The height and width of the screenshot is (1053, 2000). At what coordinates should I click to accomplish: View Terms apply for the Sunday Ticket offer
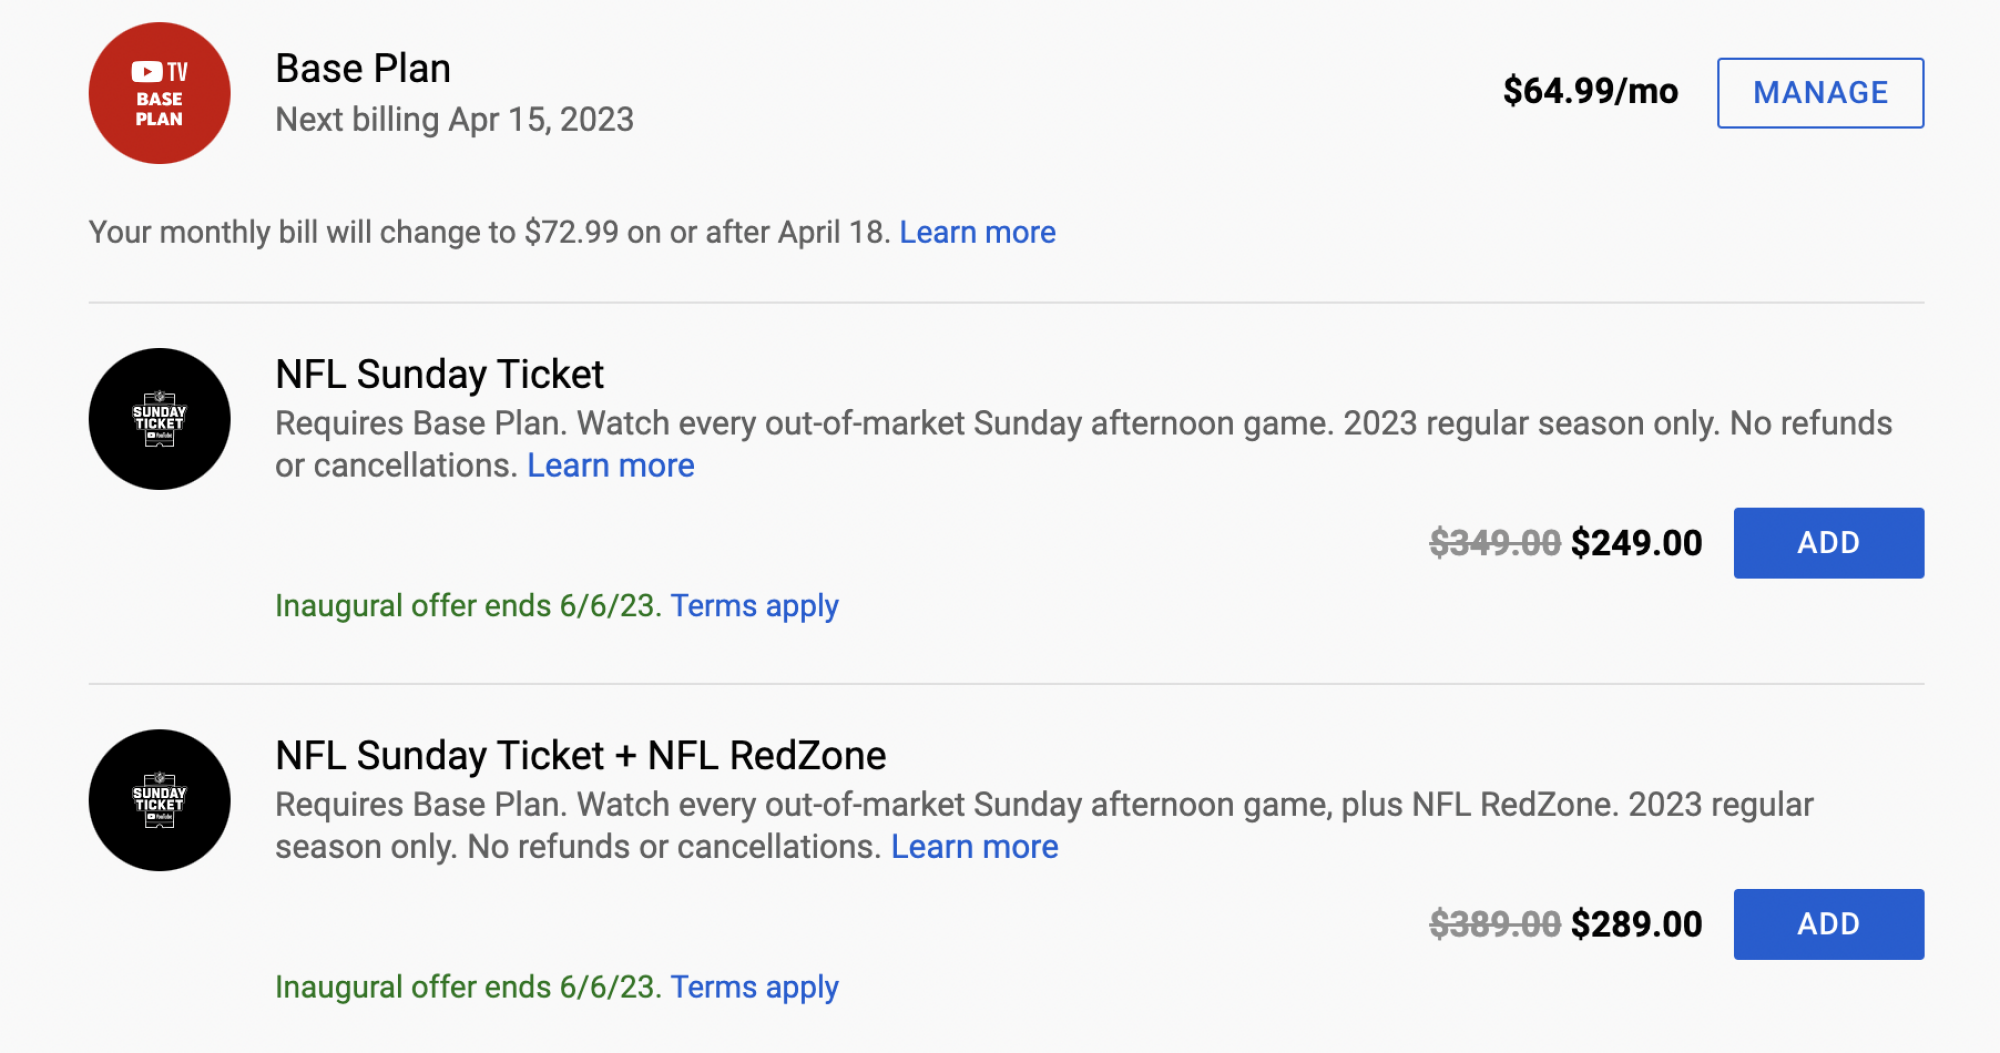(x=756, y=605)
